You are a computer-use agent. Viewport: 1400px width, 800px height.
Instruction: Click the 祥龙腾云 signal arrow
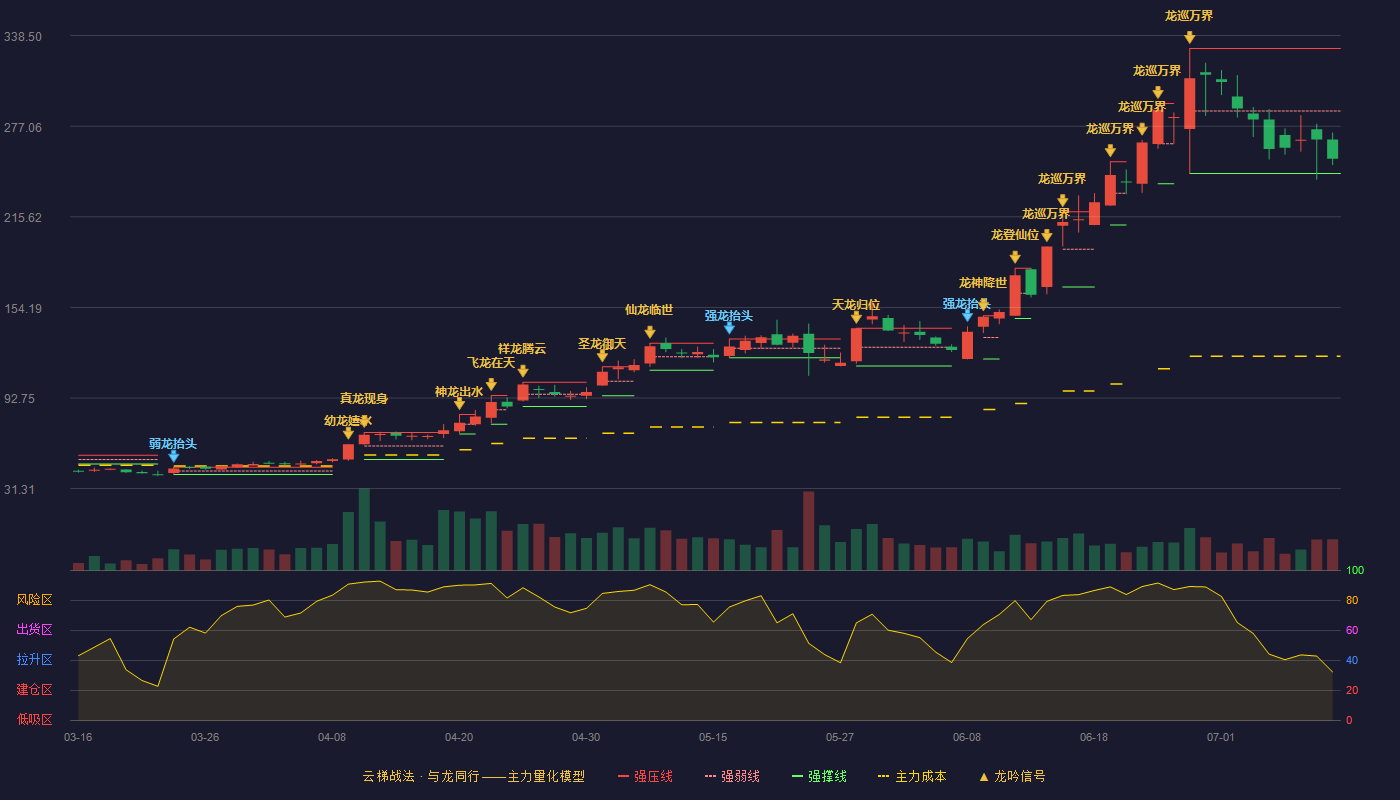523,371
